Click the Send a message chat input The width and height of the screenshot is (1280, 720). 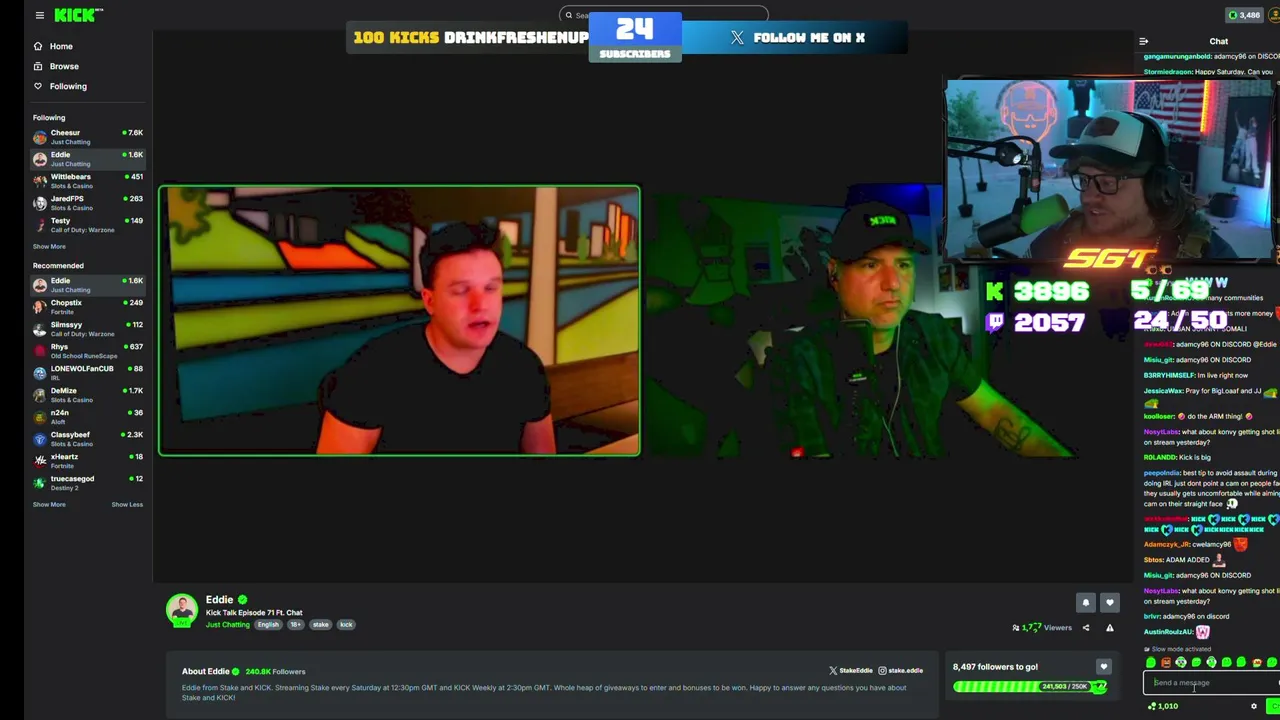1210,683
